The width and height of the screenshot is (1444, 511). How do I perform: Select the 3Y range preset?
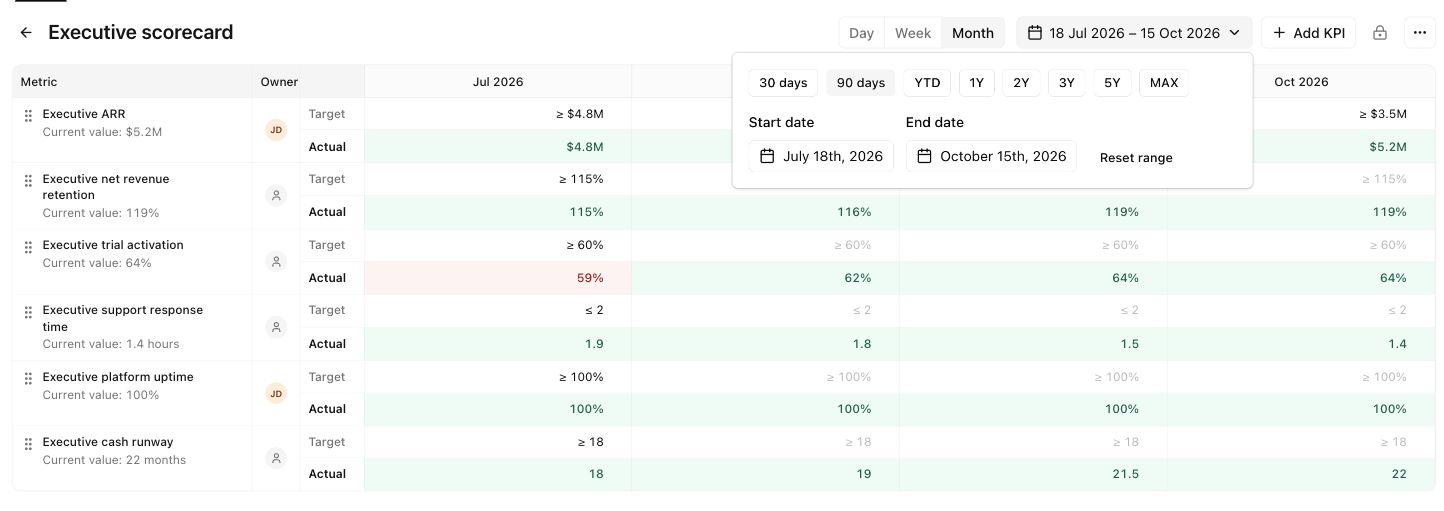click(1067, 83)
